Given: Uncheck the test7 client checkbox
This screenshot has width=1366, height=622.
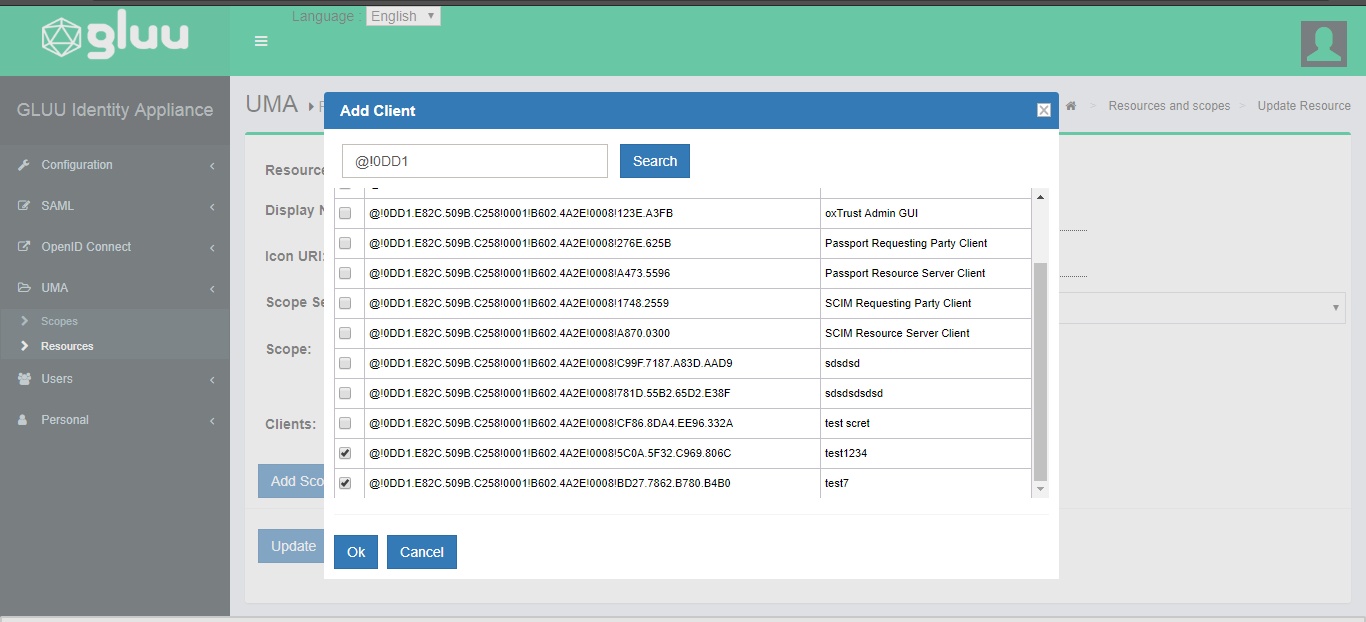Looking at the screenshot, I should coord(346,482).
